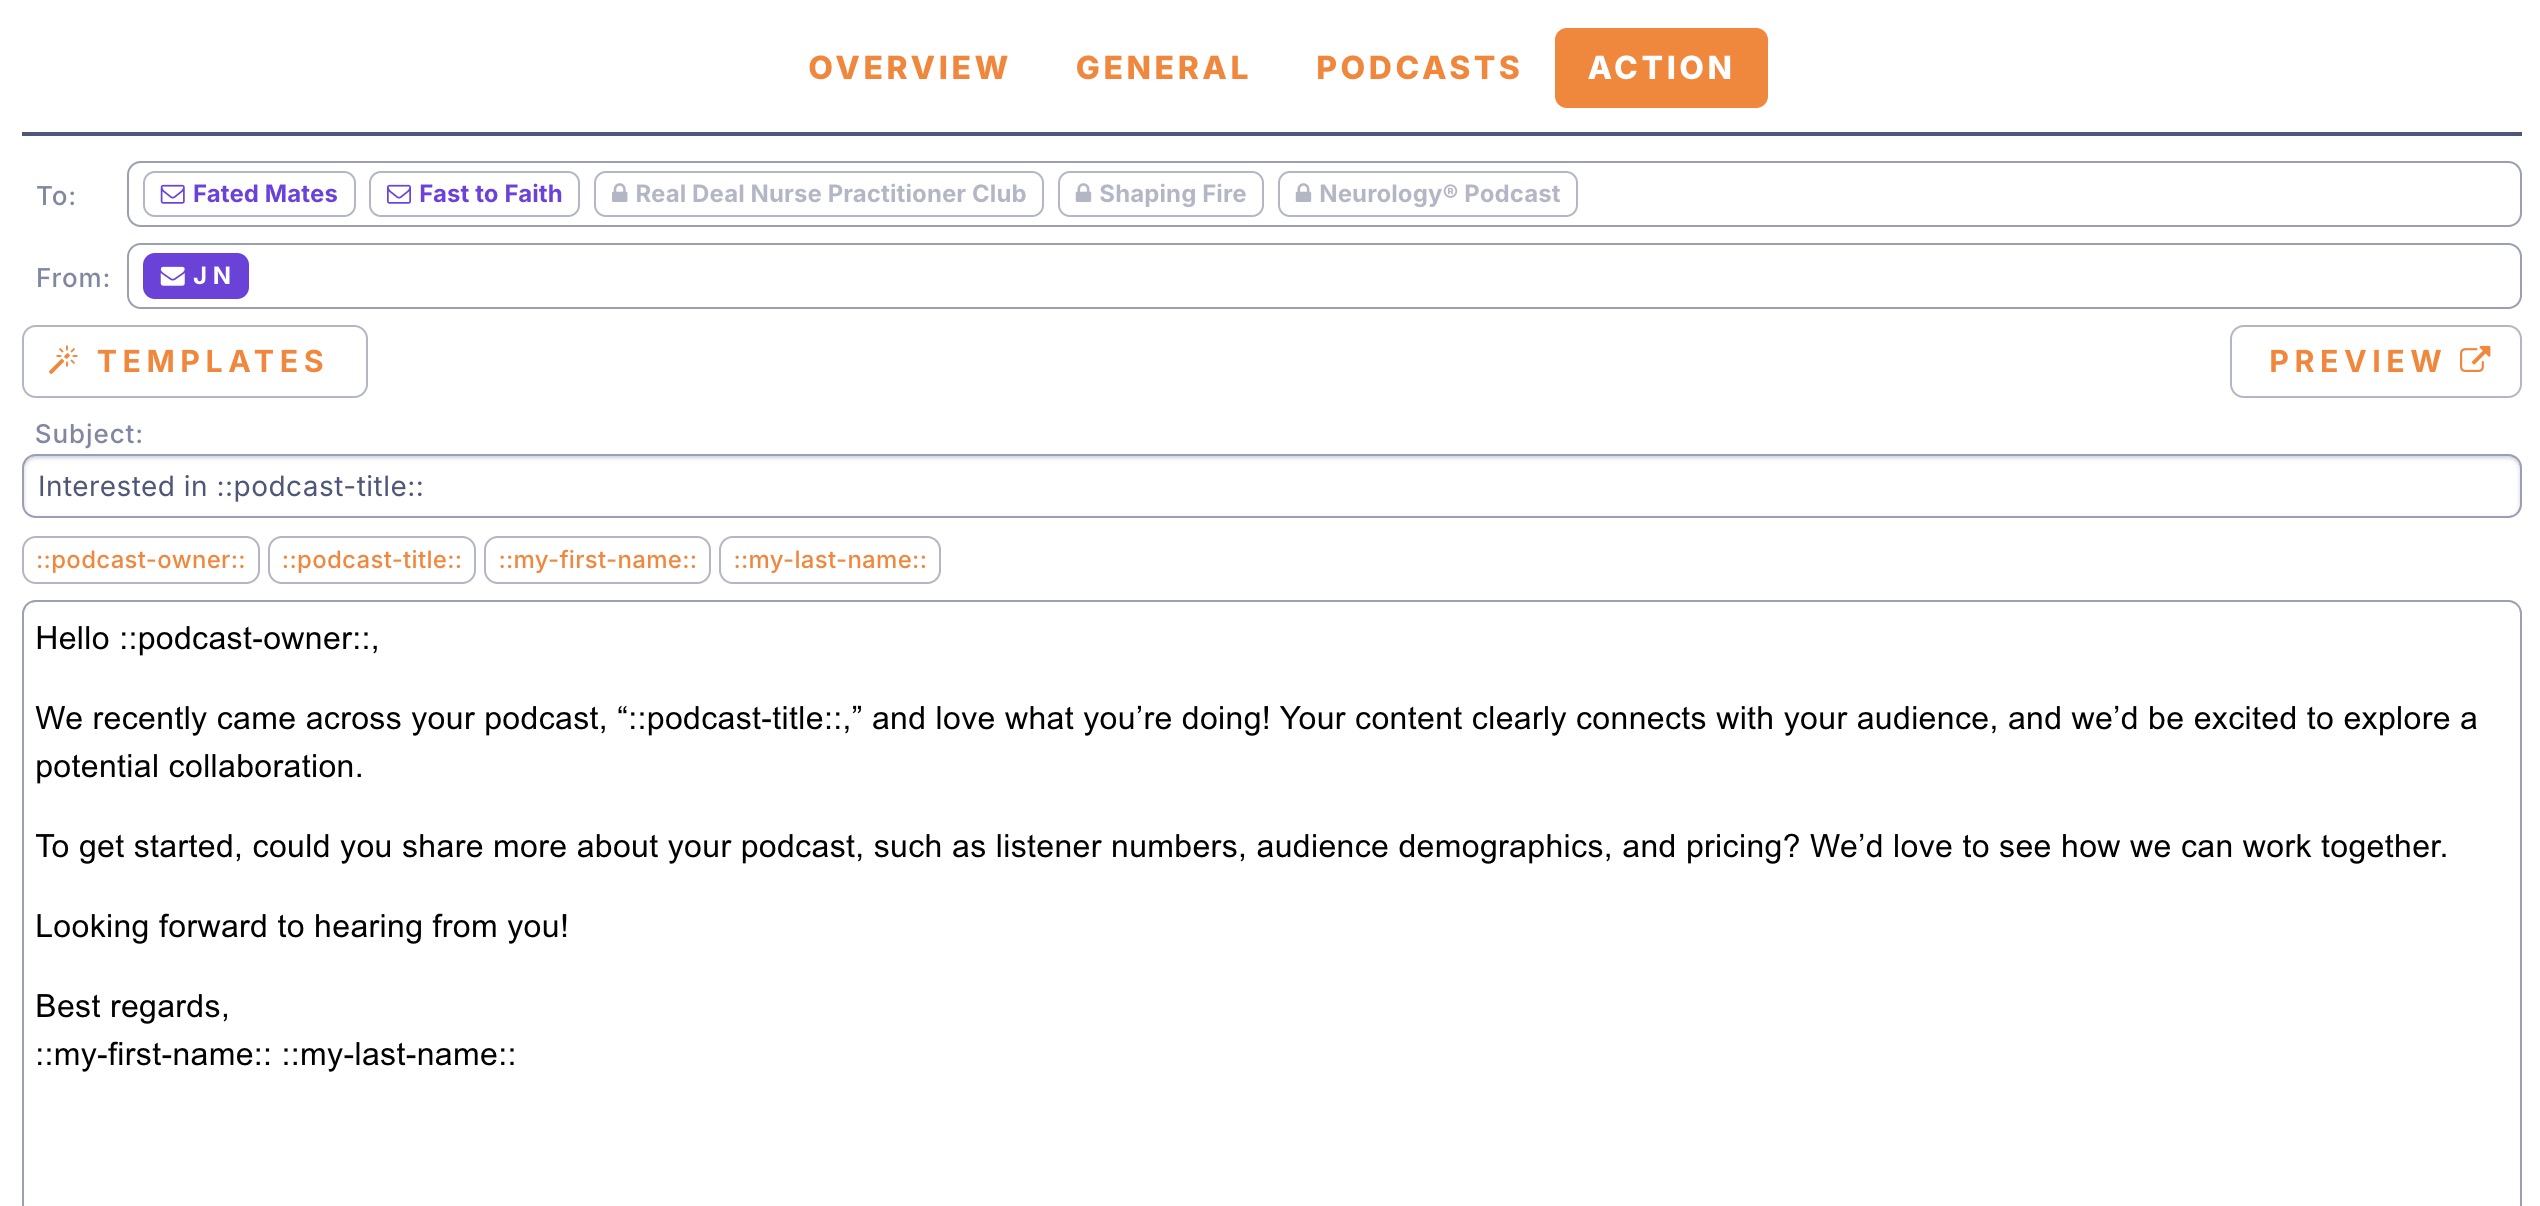The height and width of the screenshot is (1206, 2540).
Task: Click the magic wand icon next to Templates
Action: (63, 360)
